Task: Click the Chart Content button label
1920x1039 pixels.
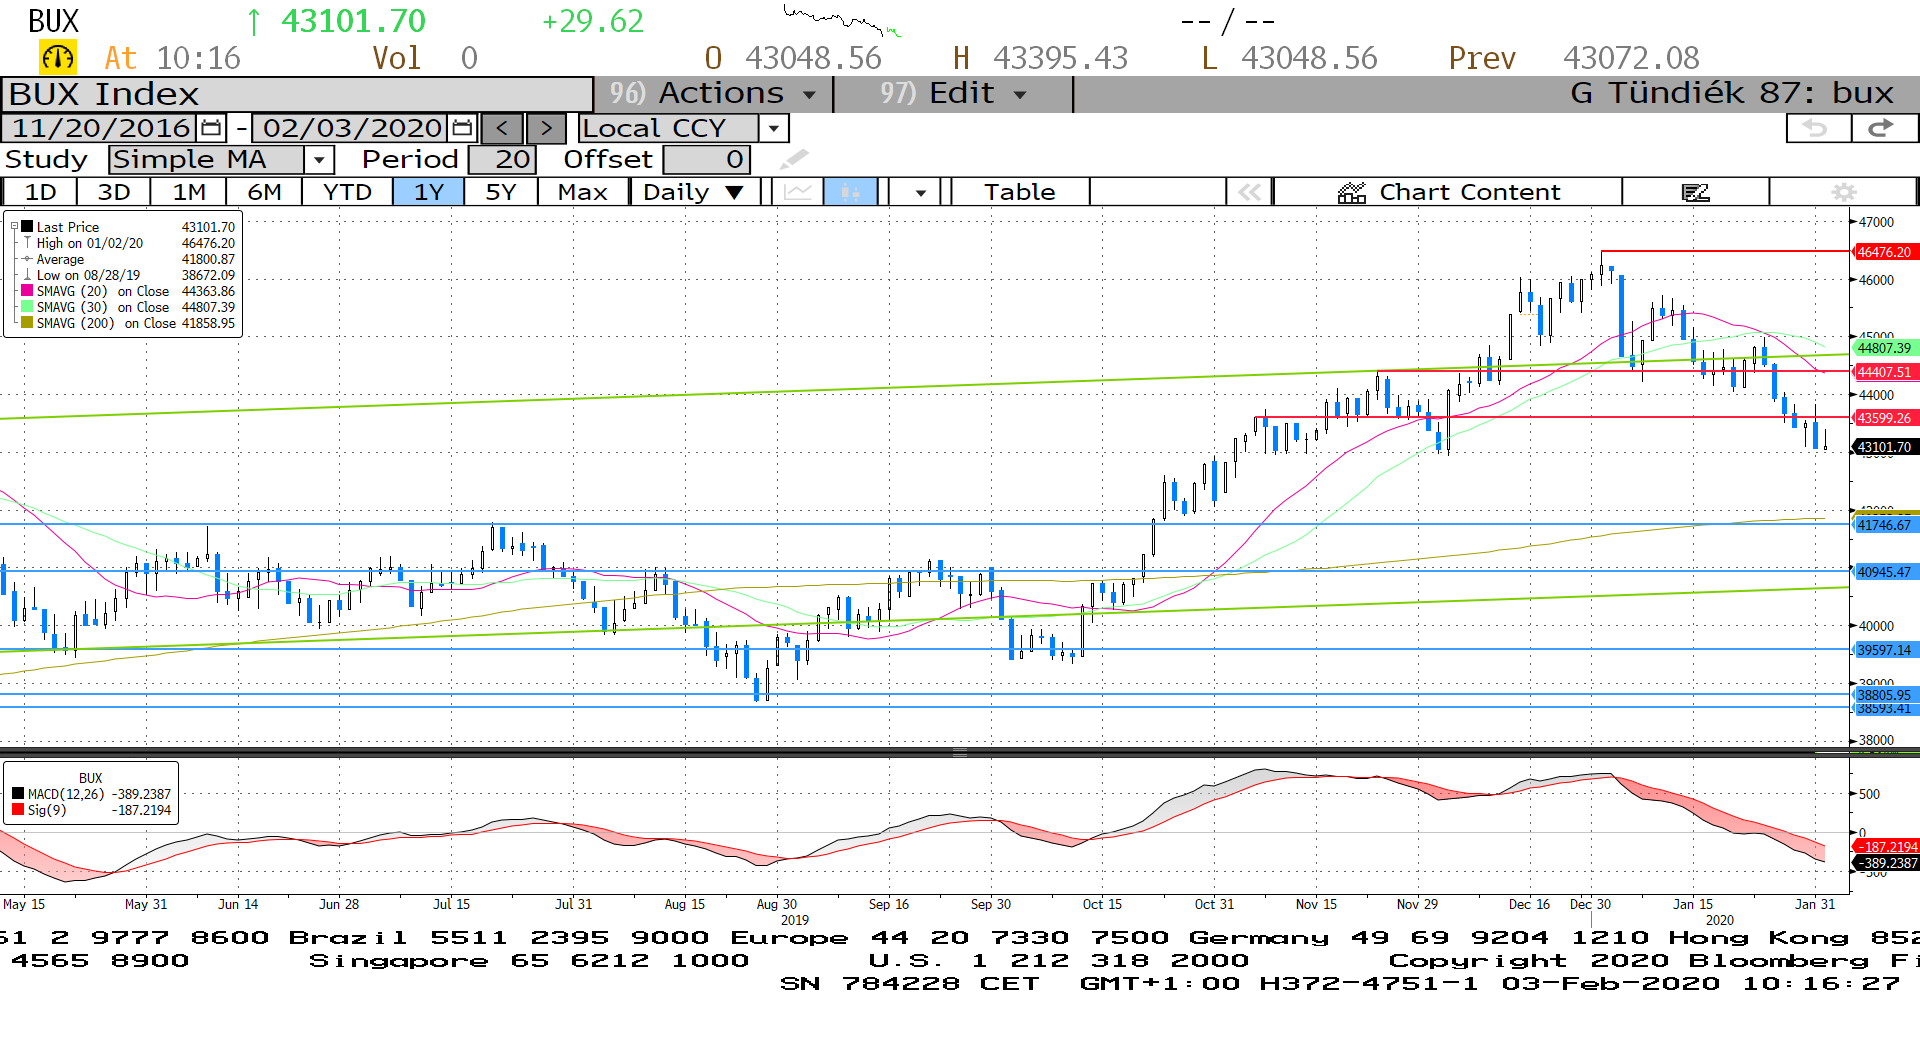Action: (x=1470, y=192)
